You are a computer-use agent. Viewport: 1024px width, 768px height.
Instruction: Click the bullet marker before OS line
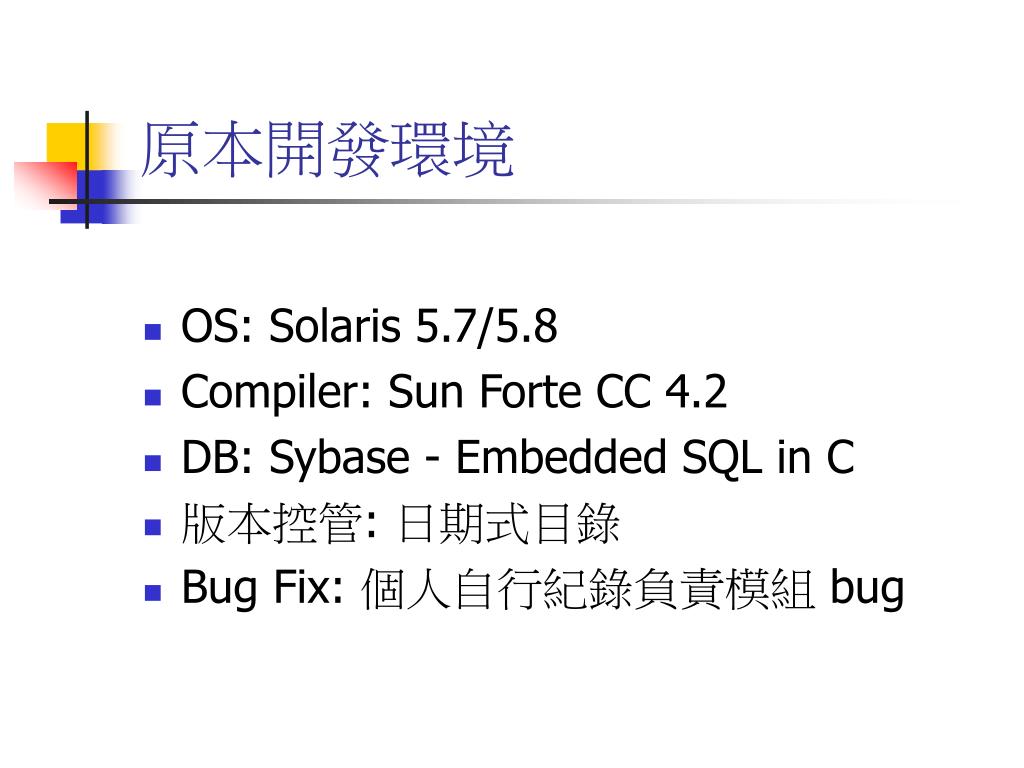click(x=153, y=332)
